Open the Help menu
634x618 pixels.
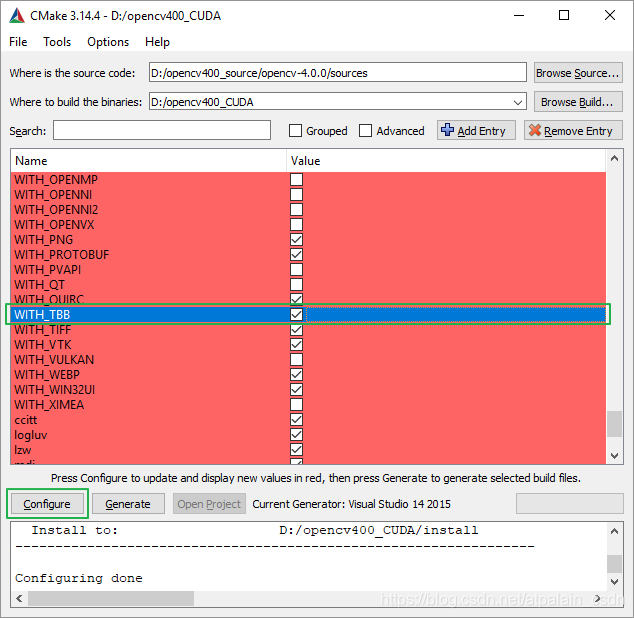pyautogui.click(x=157, y=42)
